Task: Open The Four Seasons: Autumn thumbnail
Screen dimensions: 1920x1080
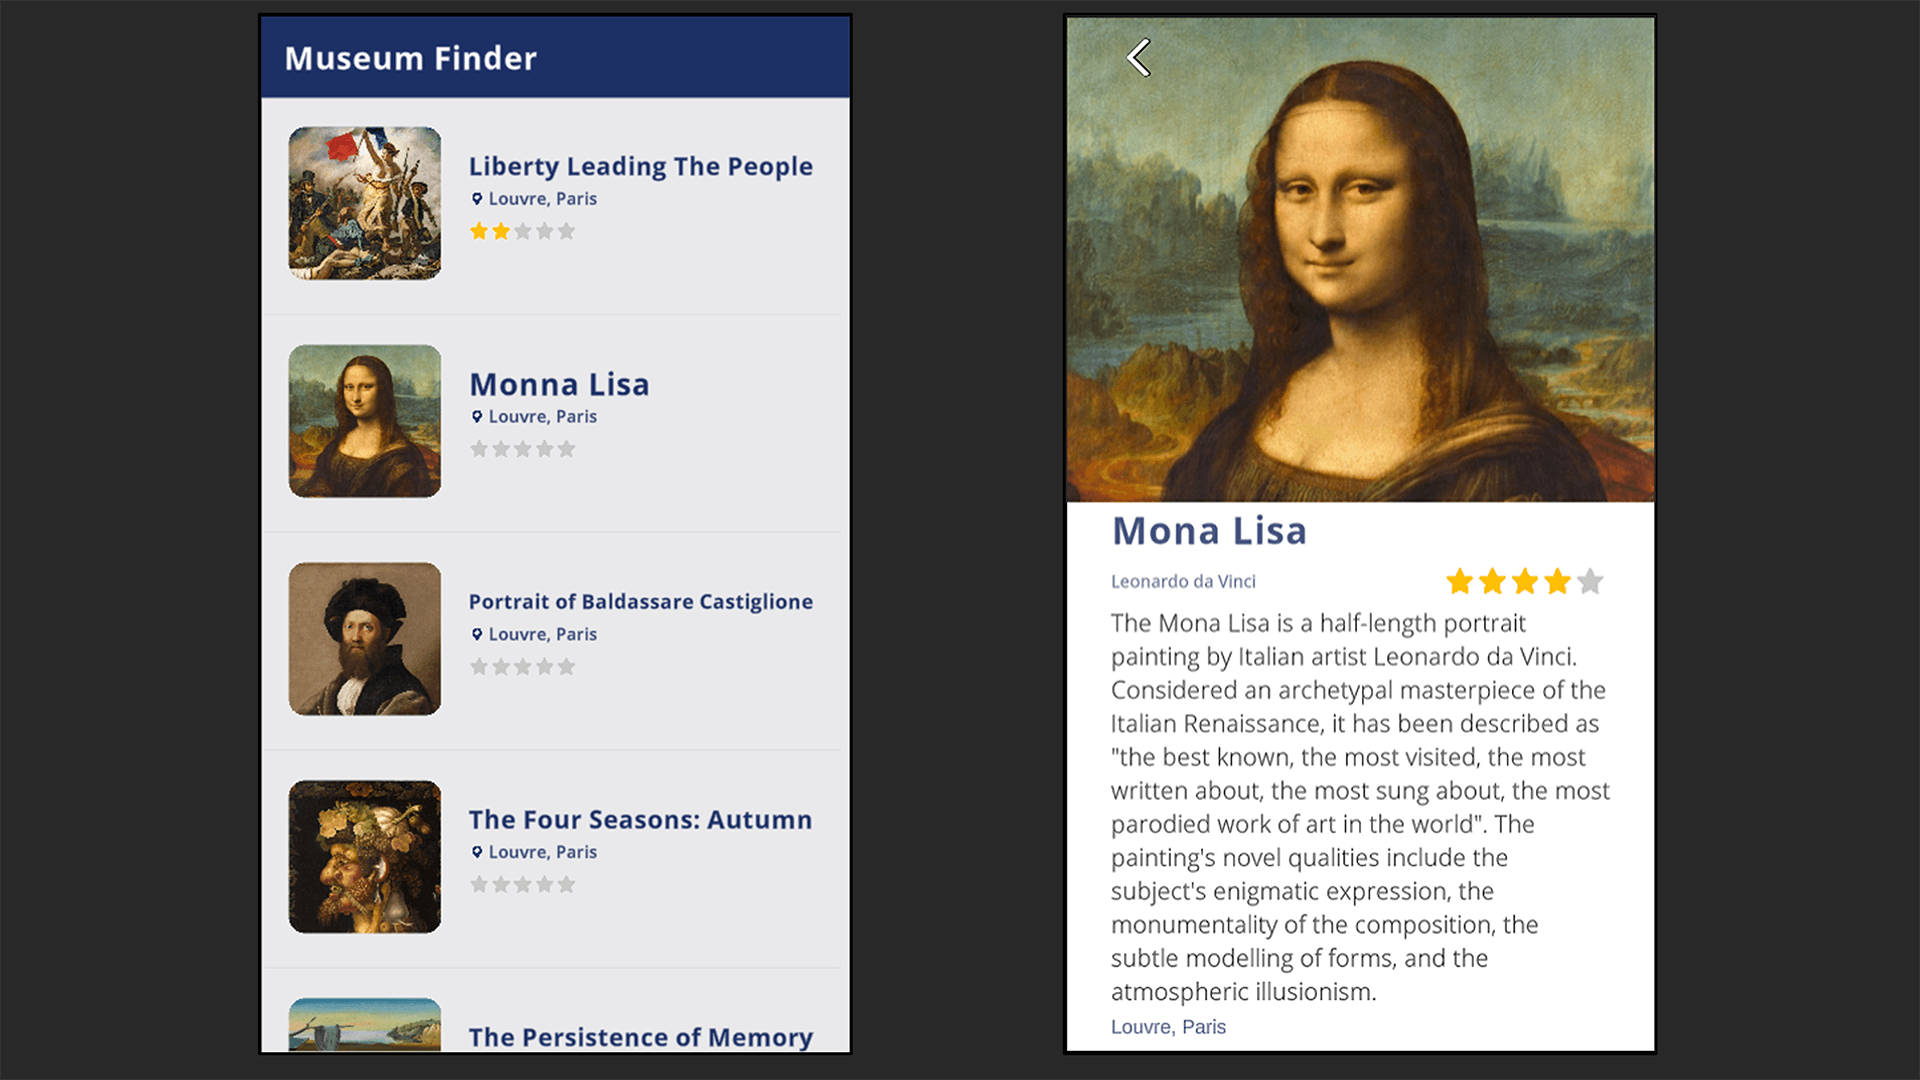Action: tap(365, 857)
